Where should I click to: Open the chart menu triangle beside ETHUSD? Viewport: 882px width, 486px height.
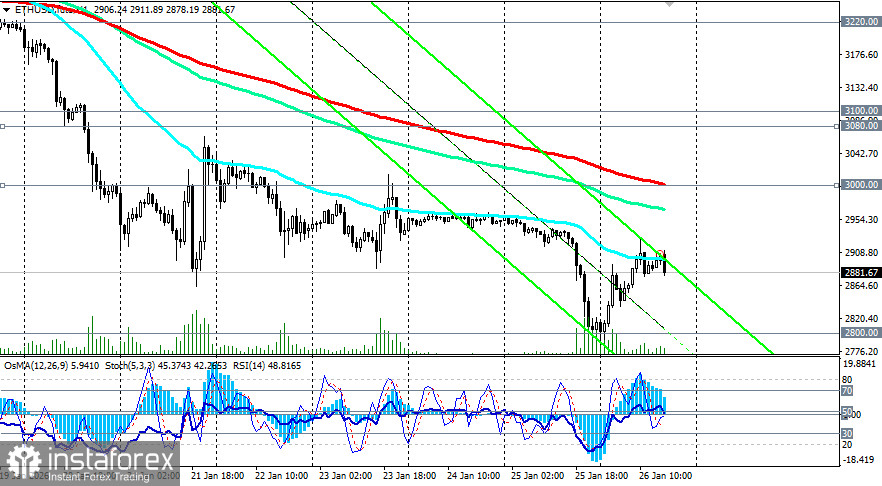[x=6, y=10]
